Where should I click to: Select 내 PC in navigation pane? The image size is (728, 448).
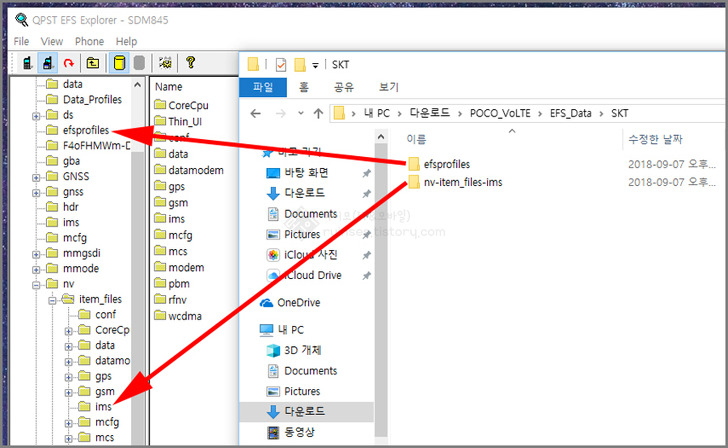tap(290, 330)
